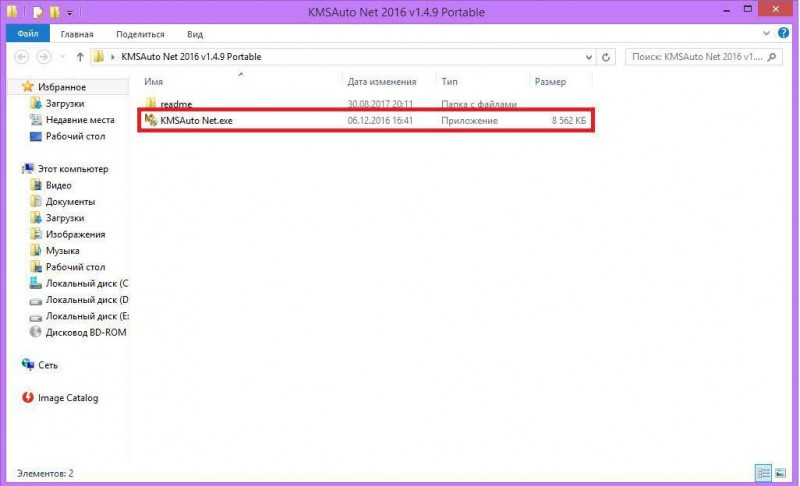The image size is (800, 486).
Task: Sort by Дата изменения column header
Action: pos(382,82)
